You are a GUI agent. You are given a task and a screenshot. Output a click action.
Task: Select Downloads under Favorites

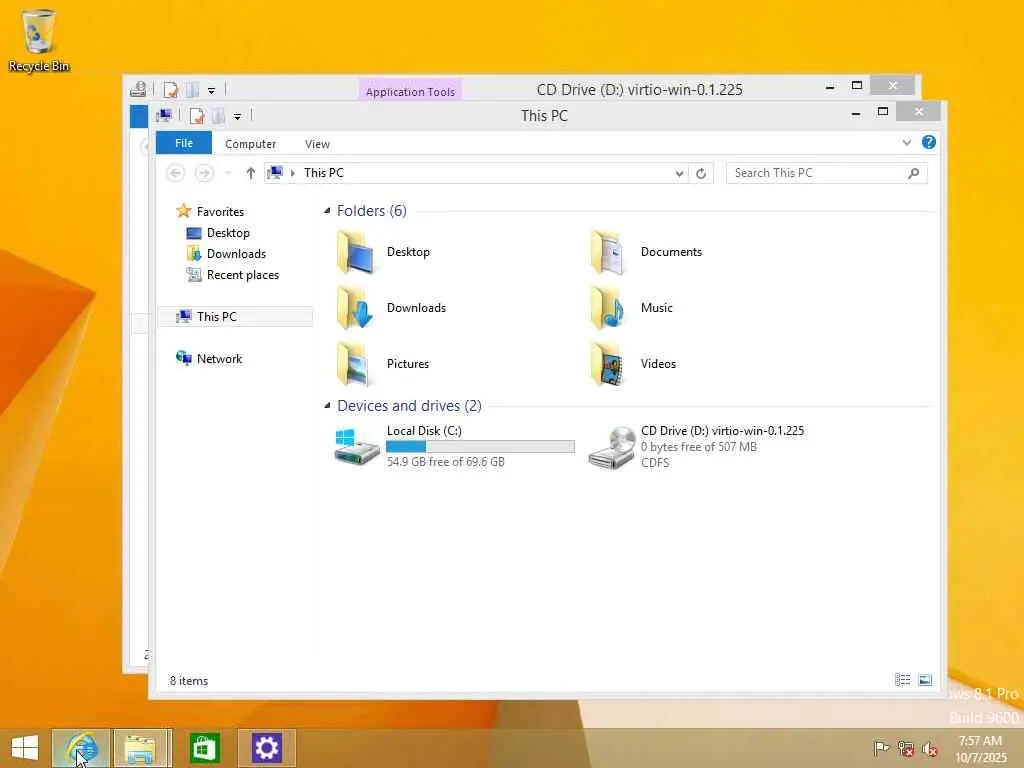(x=236, y=253)
